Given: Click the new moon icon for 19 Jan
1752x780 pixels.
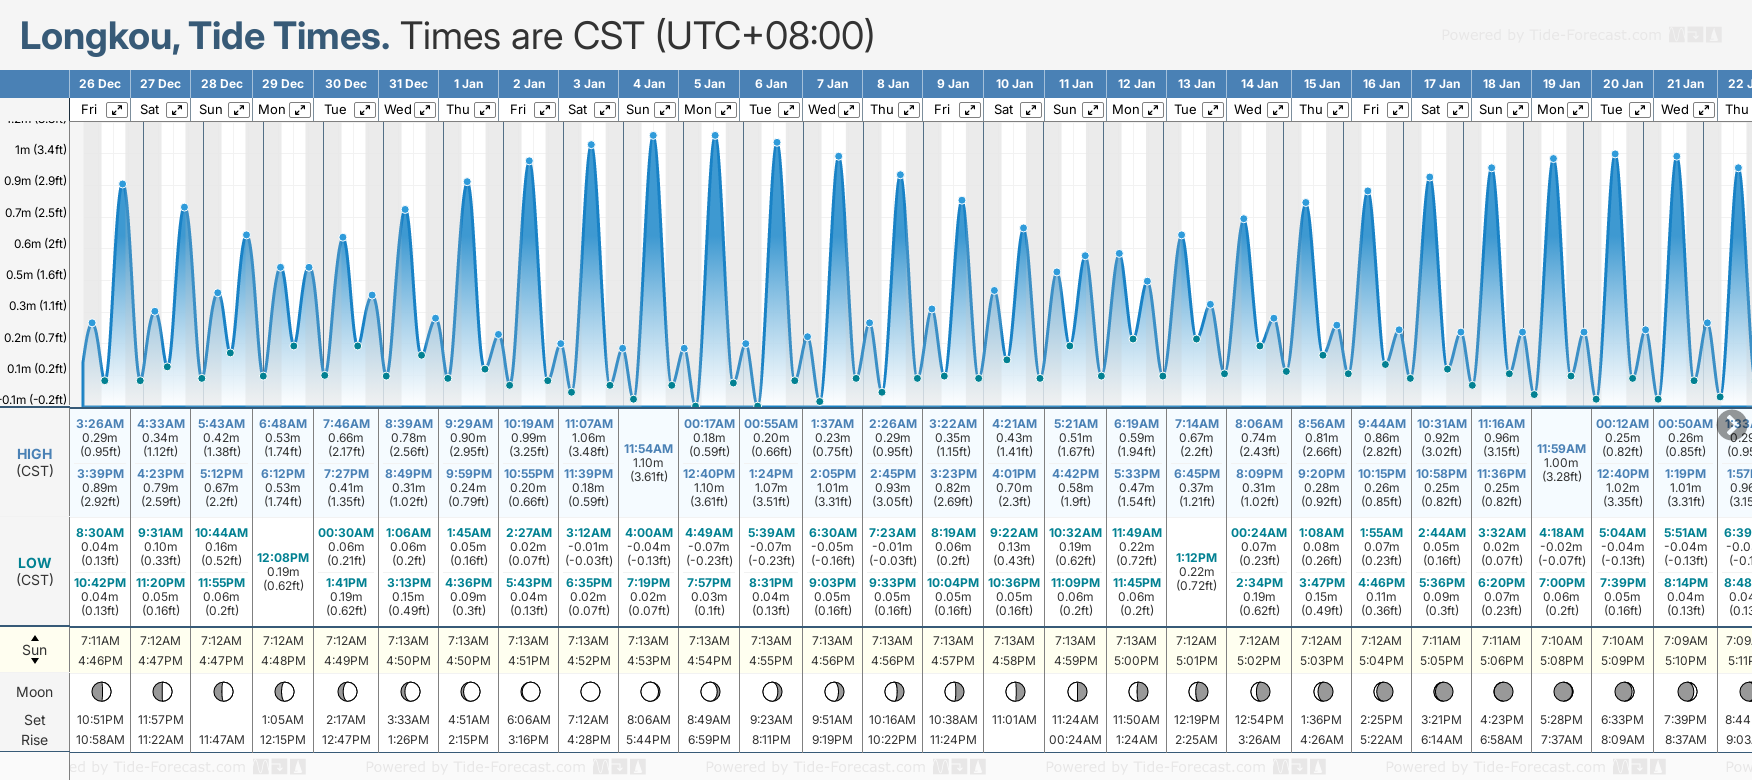Looking at the screenshot, I should (1563, 691).
